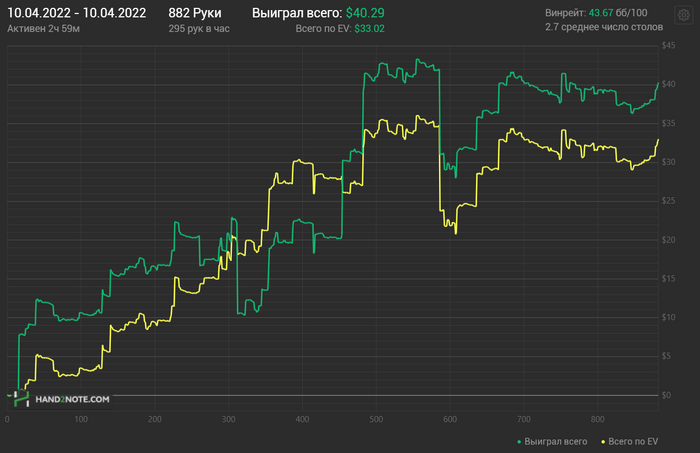This screenshot has width=700, height=453.
Task: Select the date range 10.04.2022 - 10.04.2022
Action: tap(77, 13)
